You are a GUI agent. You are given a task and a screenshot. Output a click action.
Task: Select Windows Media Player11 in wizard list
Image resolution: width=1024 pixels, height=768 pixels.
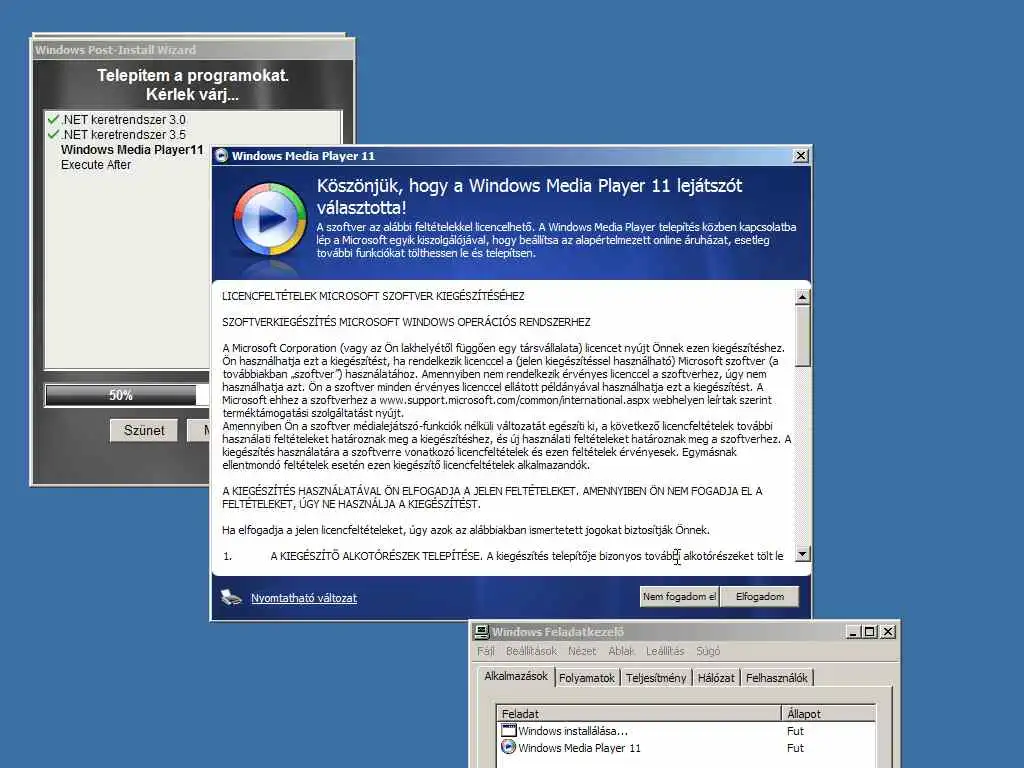(132, 150)
